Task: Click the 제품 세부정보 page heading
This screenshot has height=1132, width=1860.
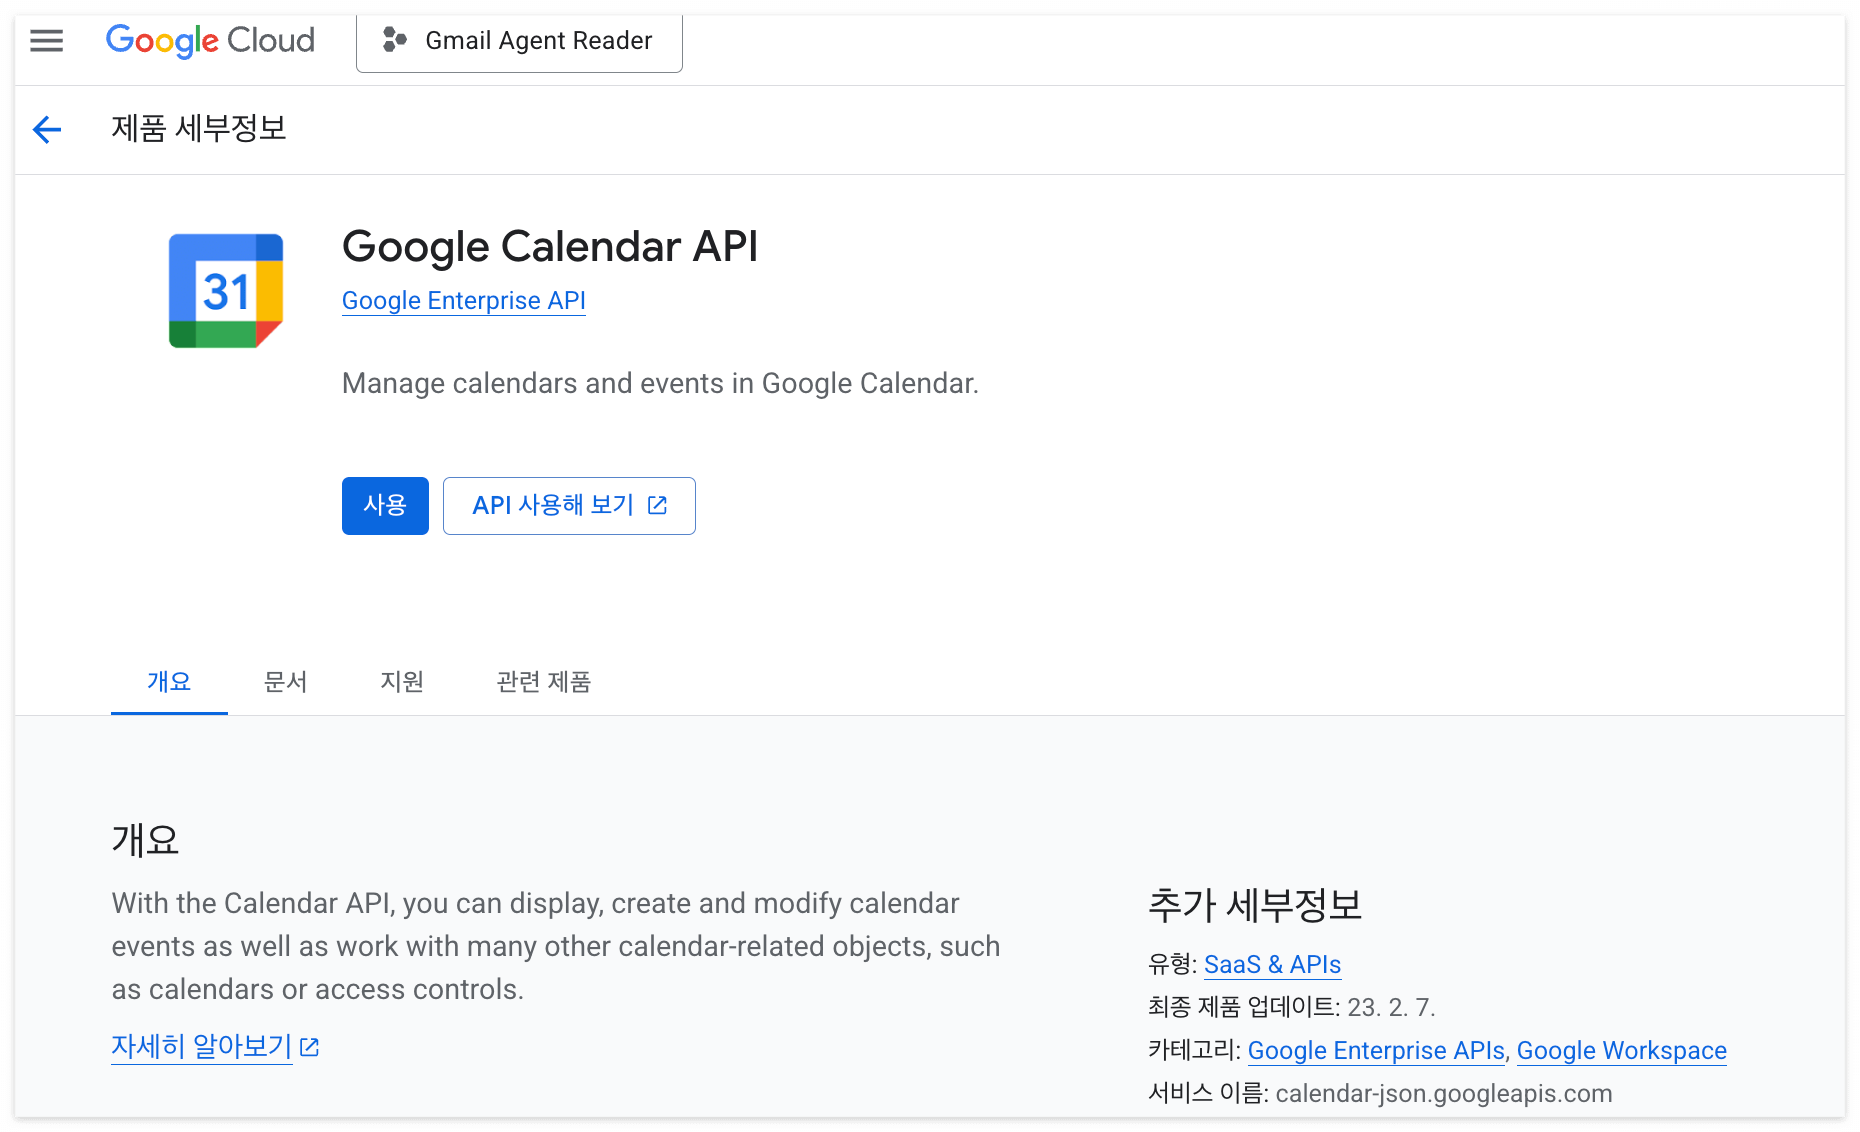Action: (x=199, y=129)
